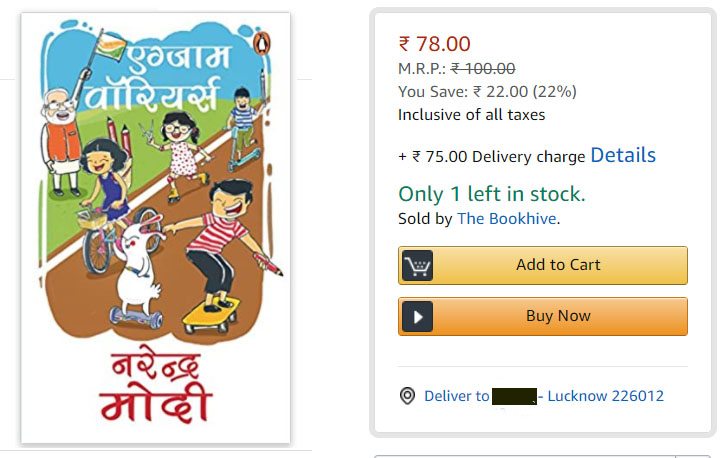The image size is (727, 458).
Task: Click the Only 1 left in stock notice
Action: point(492,194)
